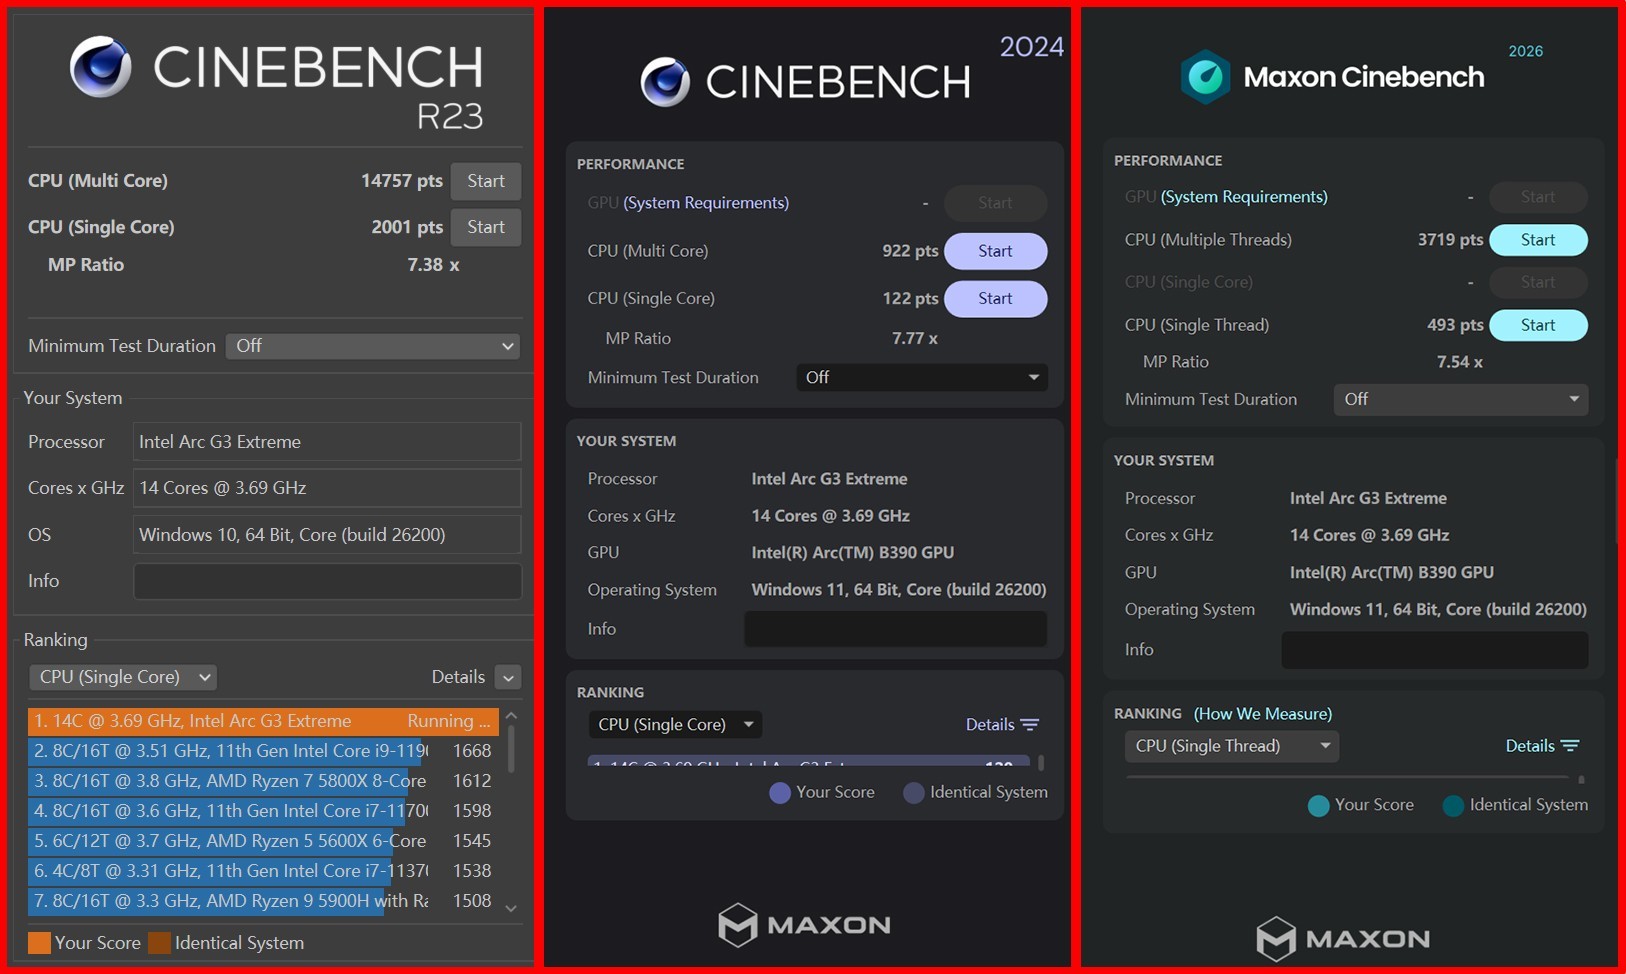This screenshot has width=1626, height=974.
Task: Click the 122 pts single core score in 2024
Action: point(910,298)
